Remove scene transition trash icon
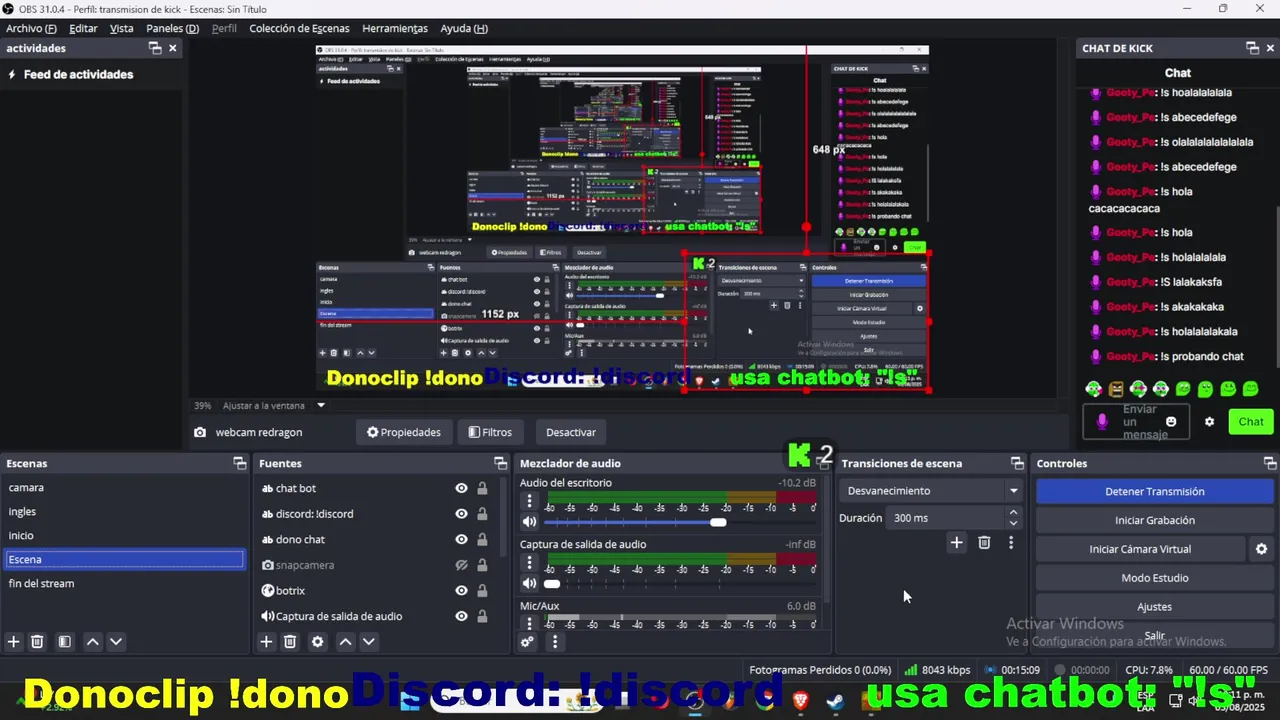Screen dimensions: 1280x720 984,543
